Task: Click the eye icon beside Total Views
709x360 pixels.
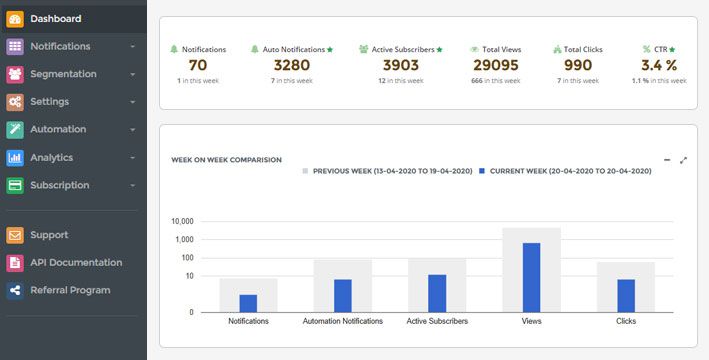Action: (474, 49)
